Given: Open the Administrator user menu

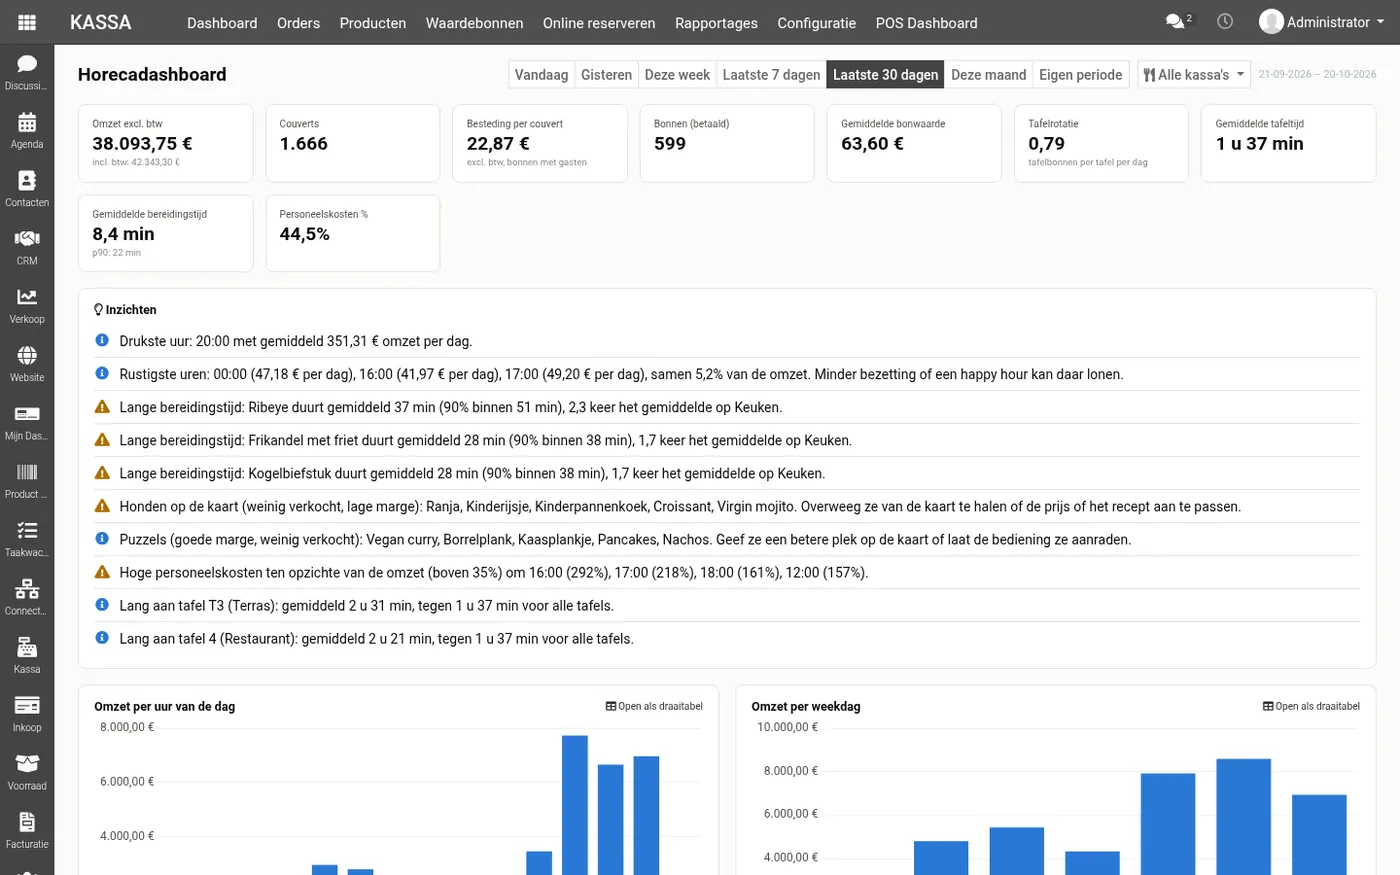Looking at the screenshot, I should click(x=1322, y=22).
